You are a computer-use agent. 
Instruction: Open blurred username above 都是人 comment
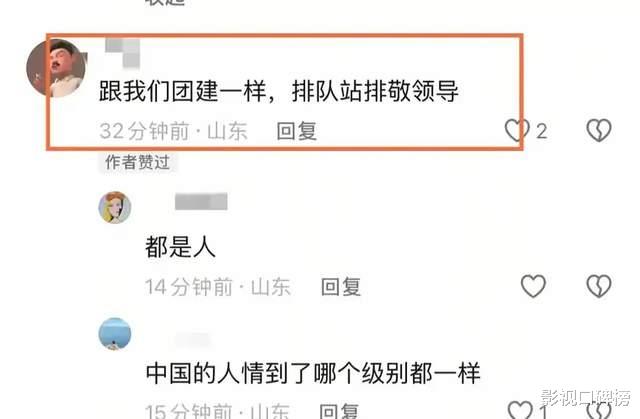click(x=201, y=202)
